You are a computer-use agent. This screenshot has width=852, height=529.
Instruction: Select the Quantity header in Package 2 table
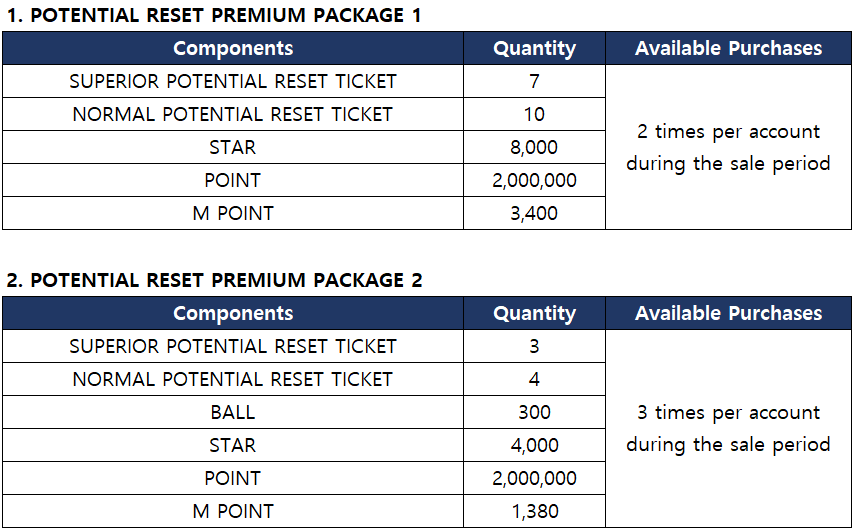pyautogui.click(x=534, y=313)
